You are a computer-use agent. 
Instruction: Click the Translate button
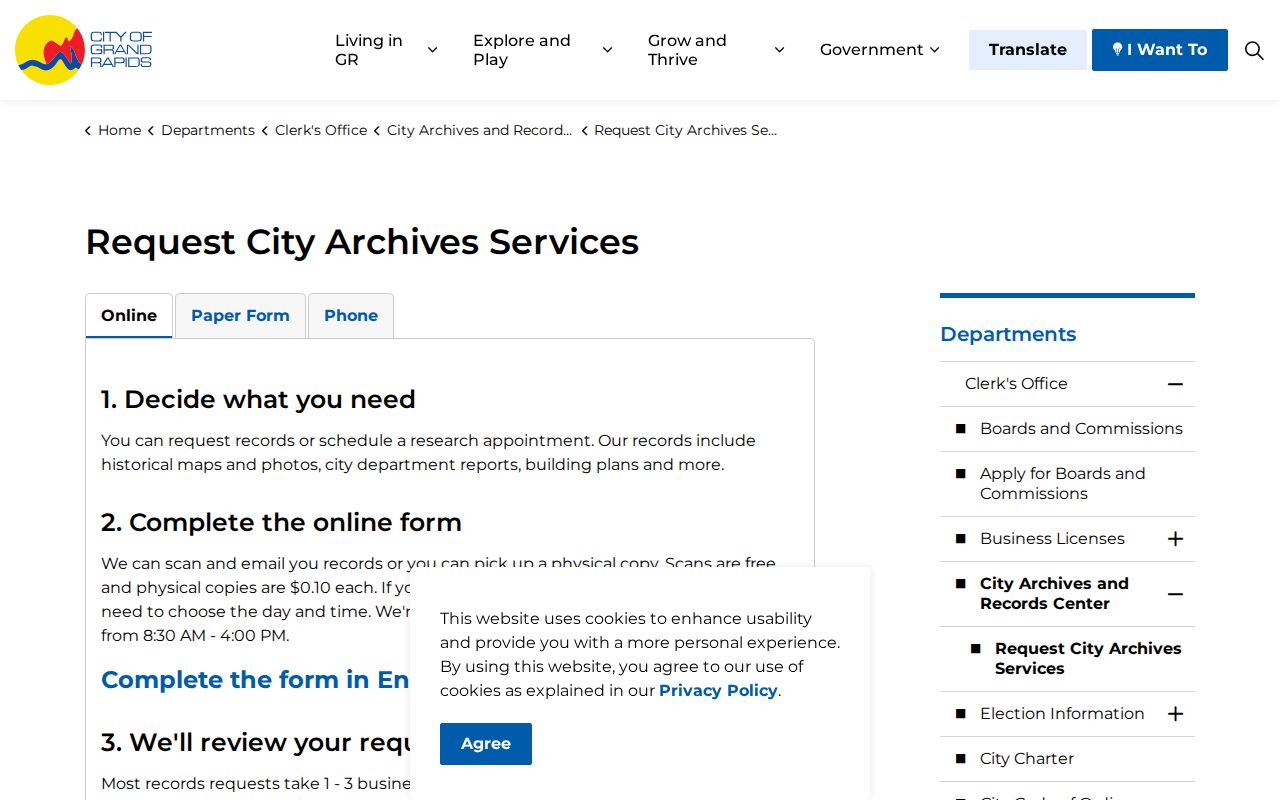click(x=1027, y=50)
